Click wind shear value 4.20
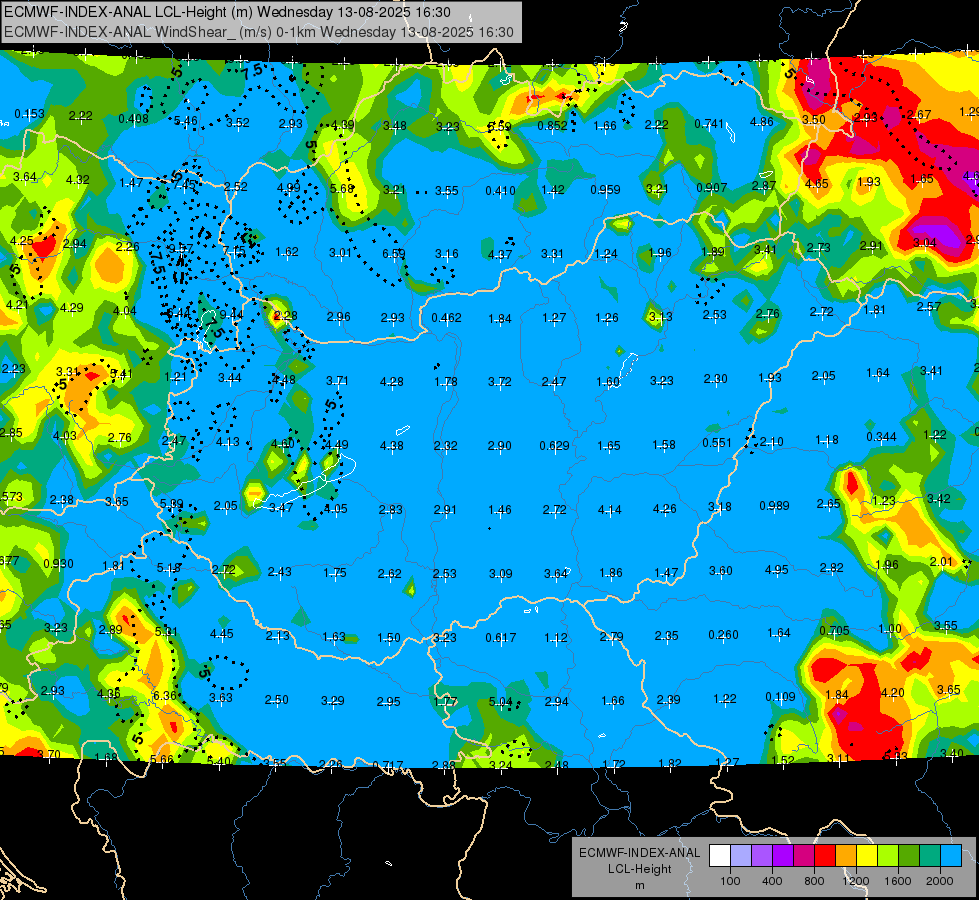Viewport: 979px width, 900px height. [892, 692]
